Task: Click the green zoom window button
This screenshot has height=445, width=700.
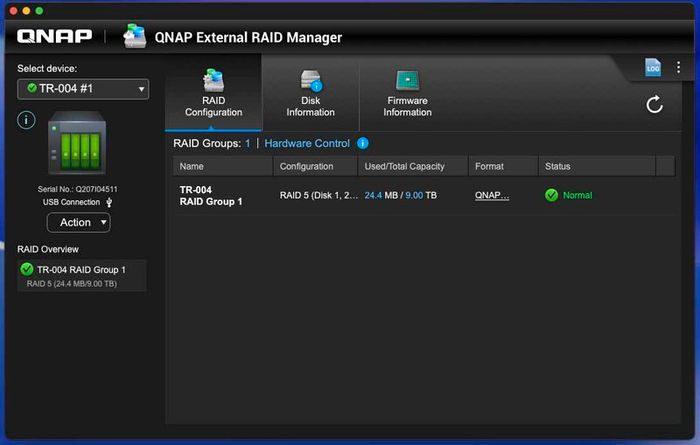Action: pos(39,11)
